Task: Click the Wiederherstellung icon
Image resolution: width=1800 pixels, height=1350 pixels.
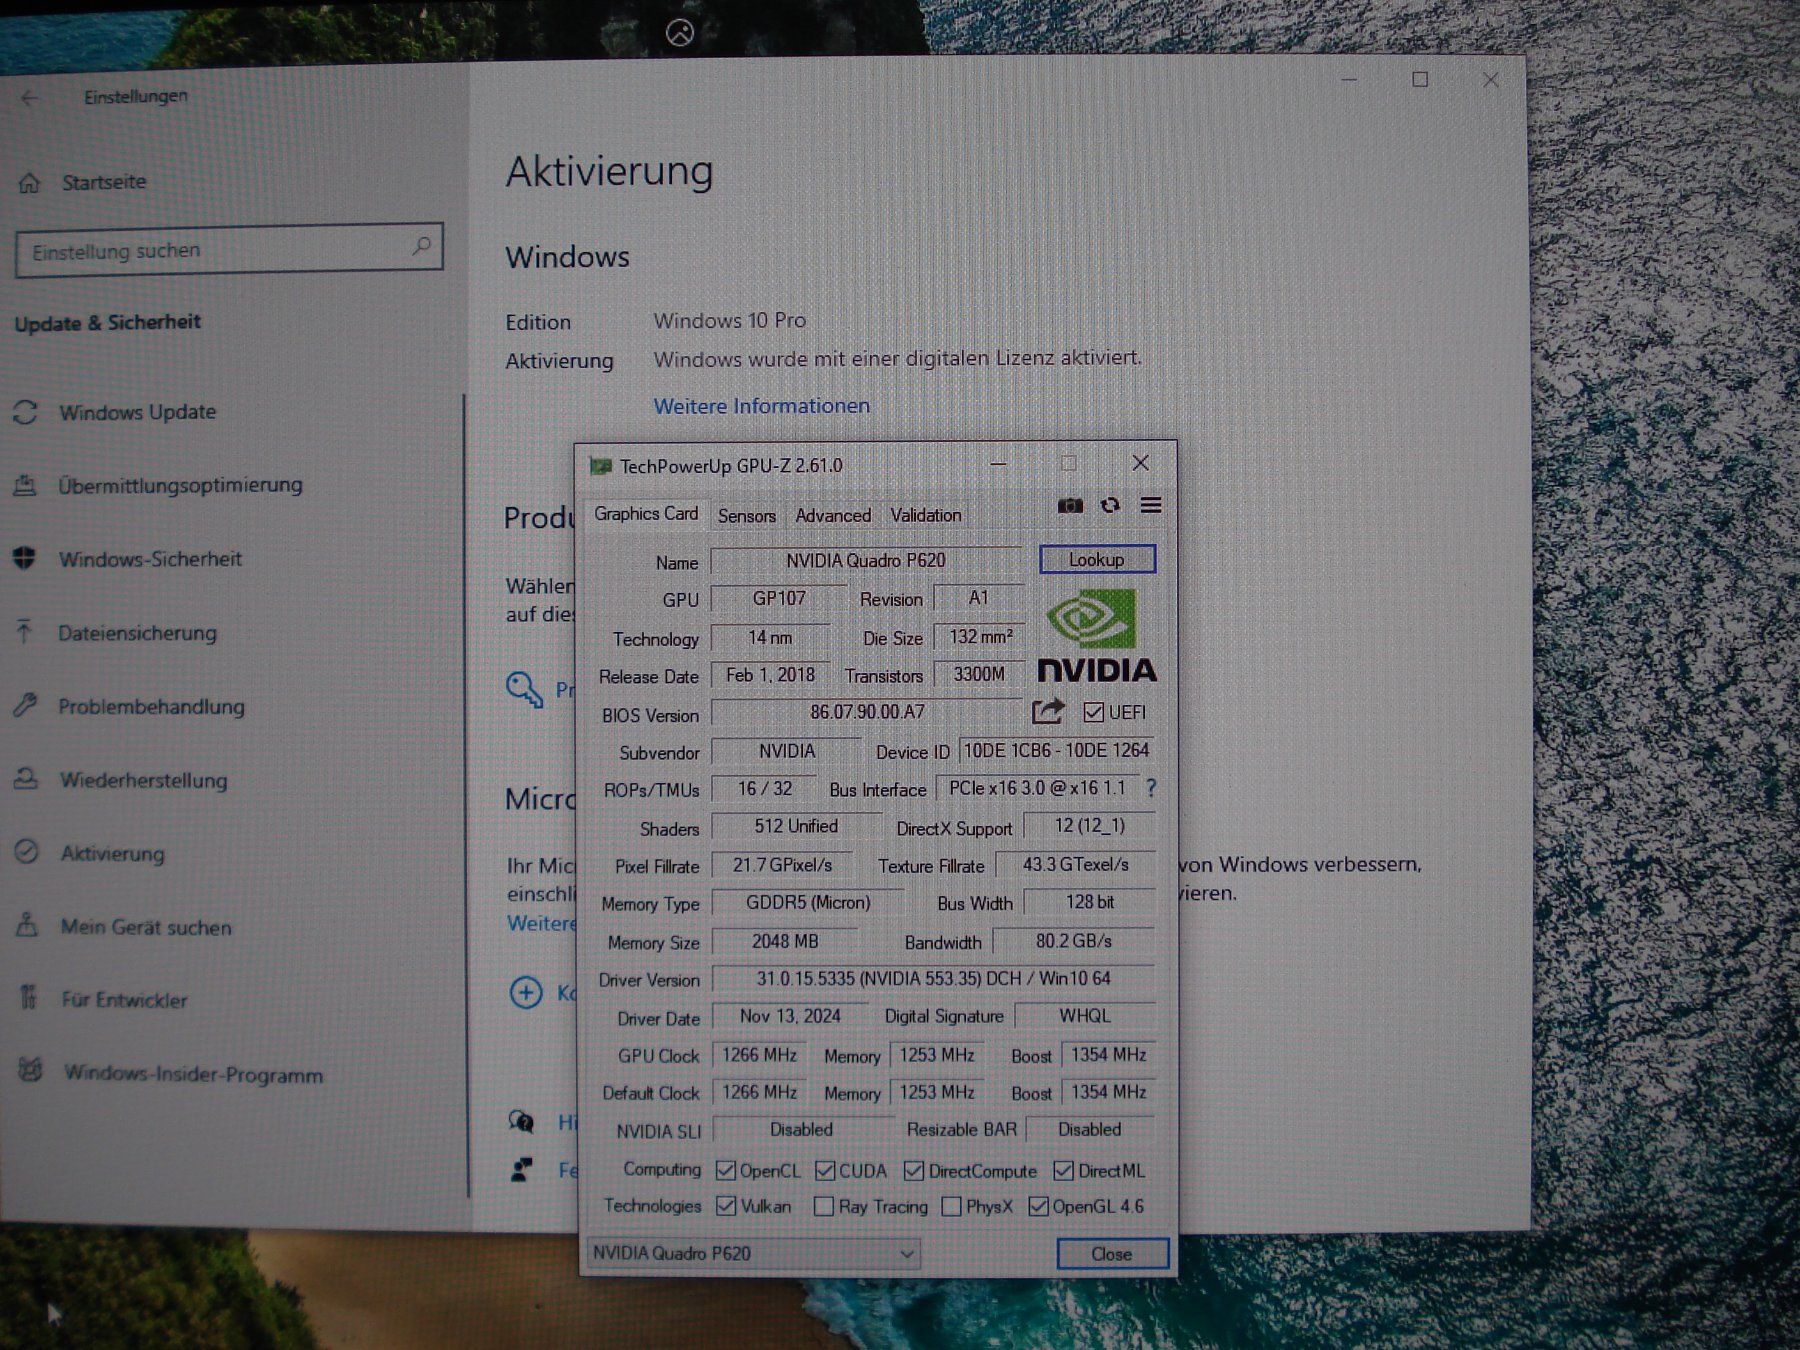Action: point(26,779)
